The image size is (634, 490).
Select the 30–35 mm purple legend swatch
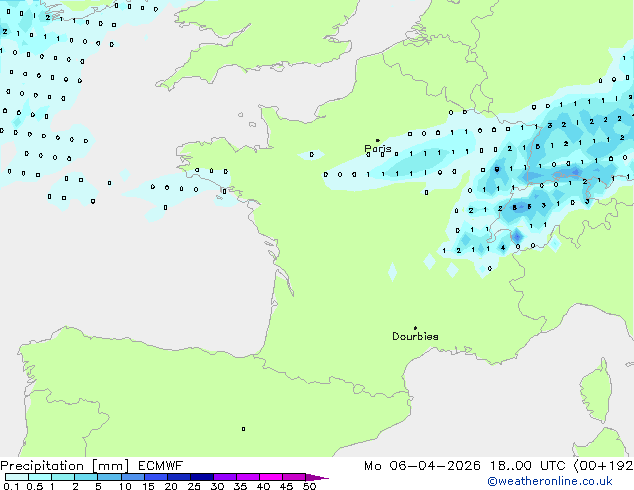coord(225,477)
